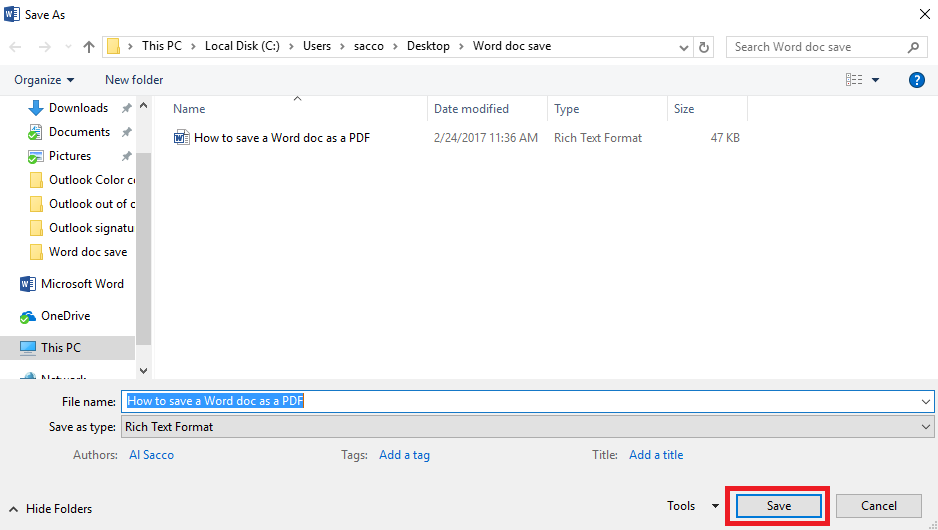Expand address bar previous locations dropdown
Image resolution: width=938 pixels, height=530 pixels.
[684, 47]
